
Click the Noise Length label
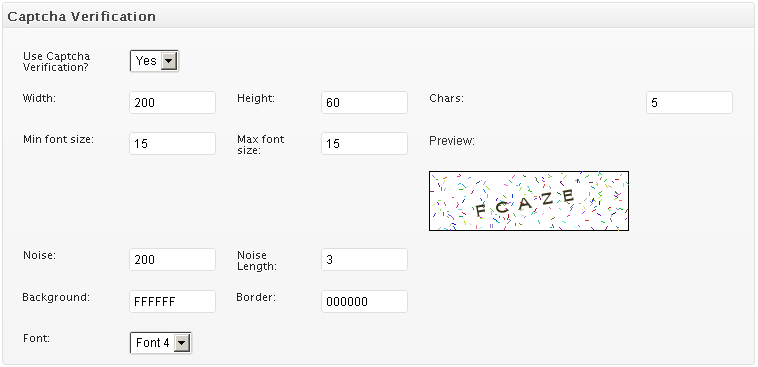[257, 261]
